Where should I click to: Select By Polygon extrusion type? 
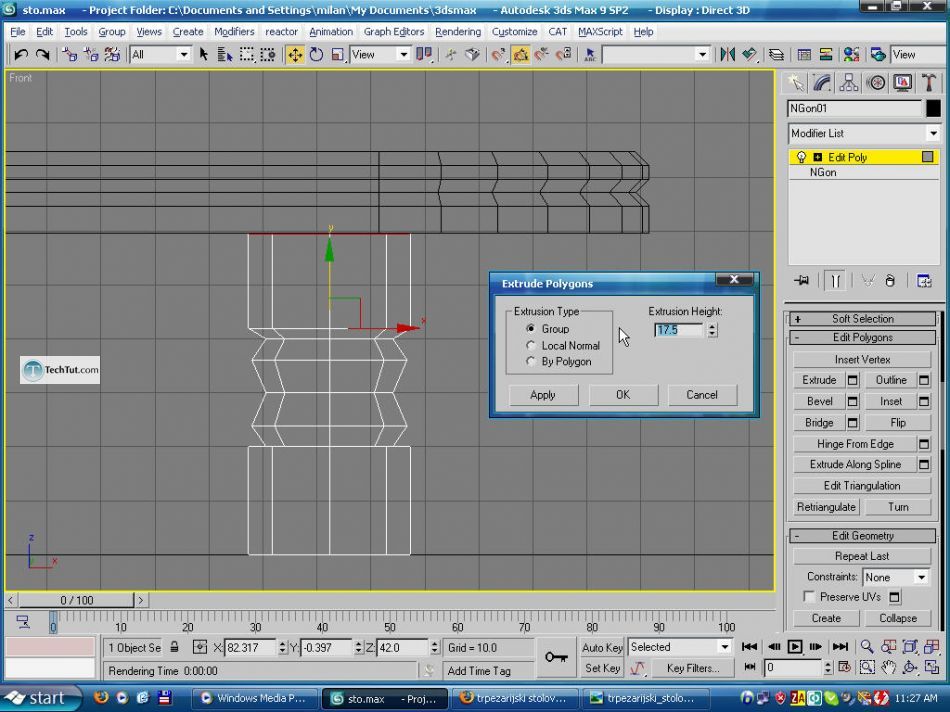531,362
